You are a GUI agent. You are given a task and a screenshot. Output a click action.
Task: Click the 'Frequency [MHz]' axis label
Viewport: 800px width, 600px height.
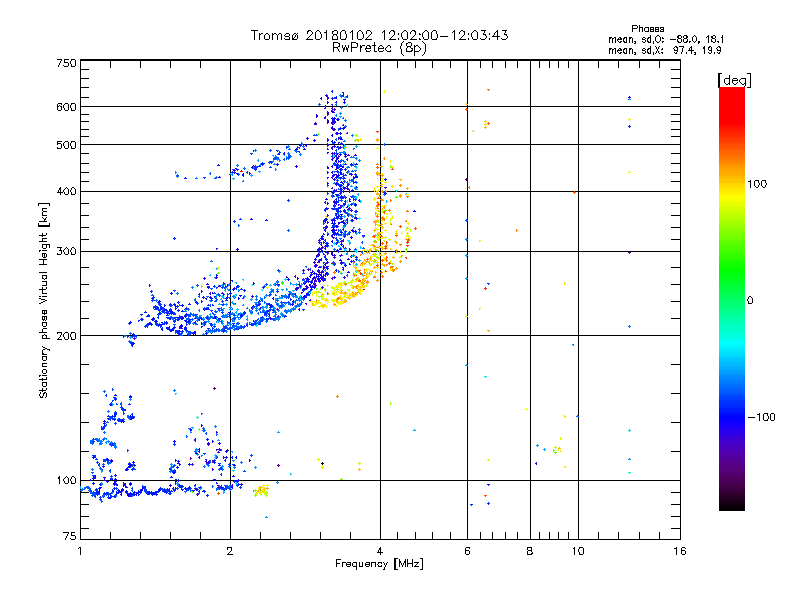click(x=379, y=564)
